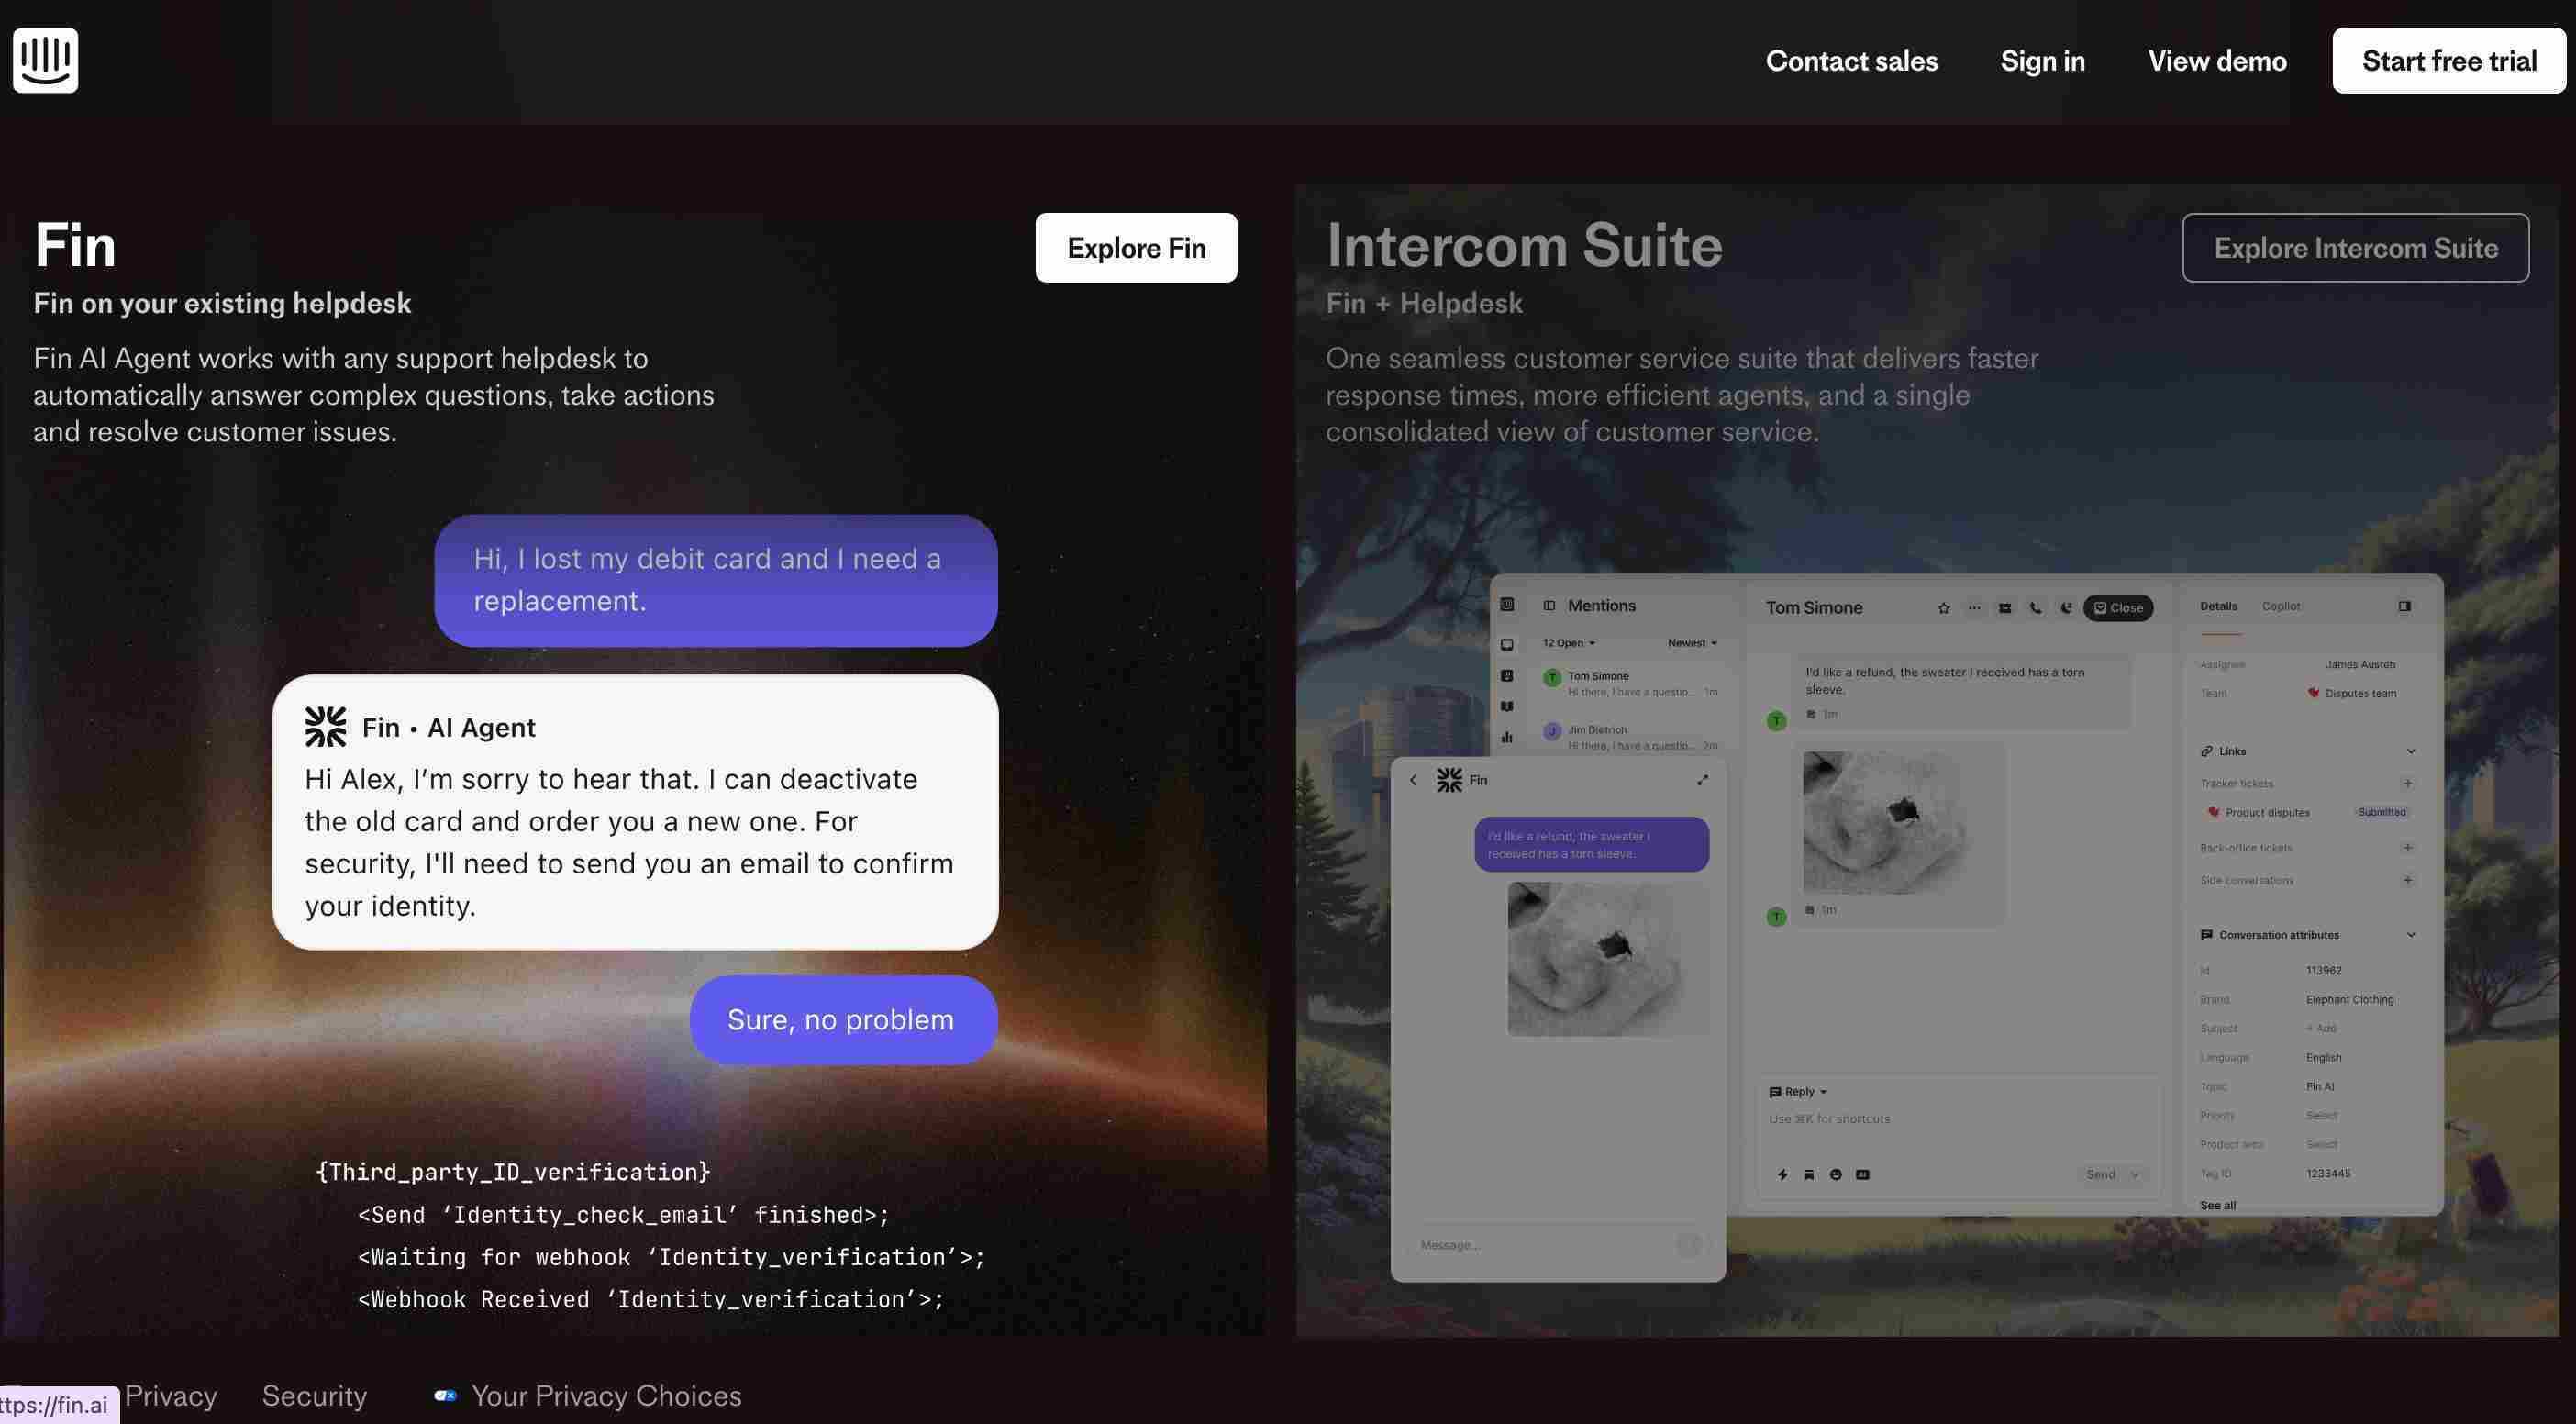Click the phone call icon in conversation header
2576x1424 pixels.
(x=2035, y=608)
